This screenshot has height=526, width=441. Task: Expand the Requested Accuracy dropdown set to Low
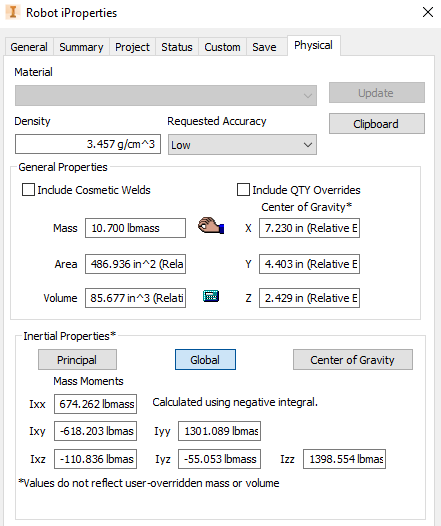click(x=242, y=145)
